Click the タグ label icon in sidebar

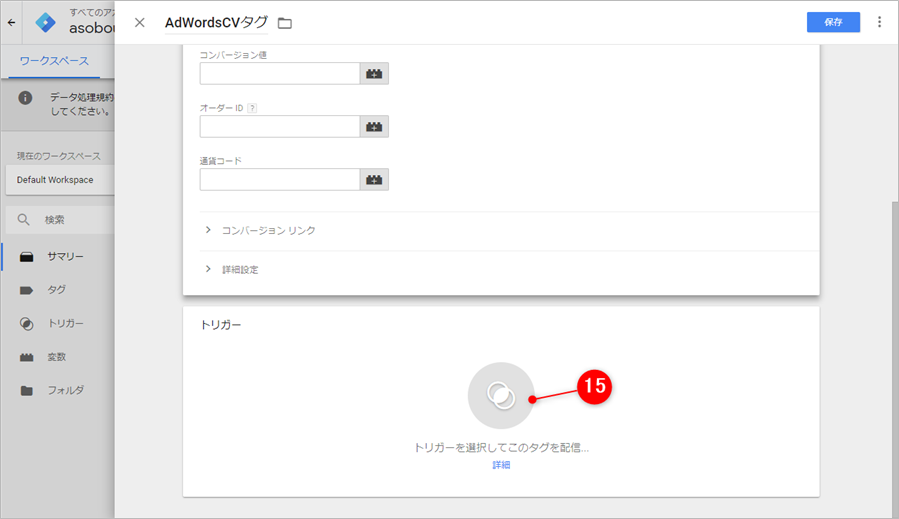(26, 290)
